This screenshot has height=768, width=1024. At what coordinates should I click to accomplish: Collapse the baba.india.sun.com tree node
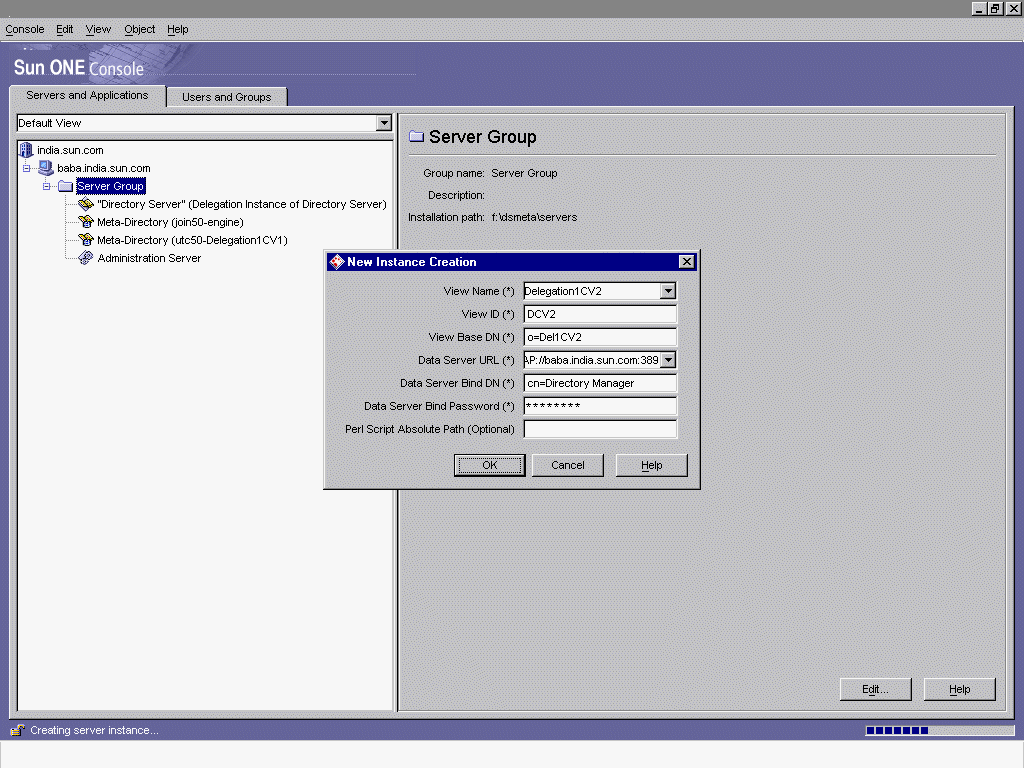[x=26, y=168]
